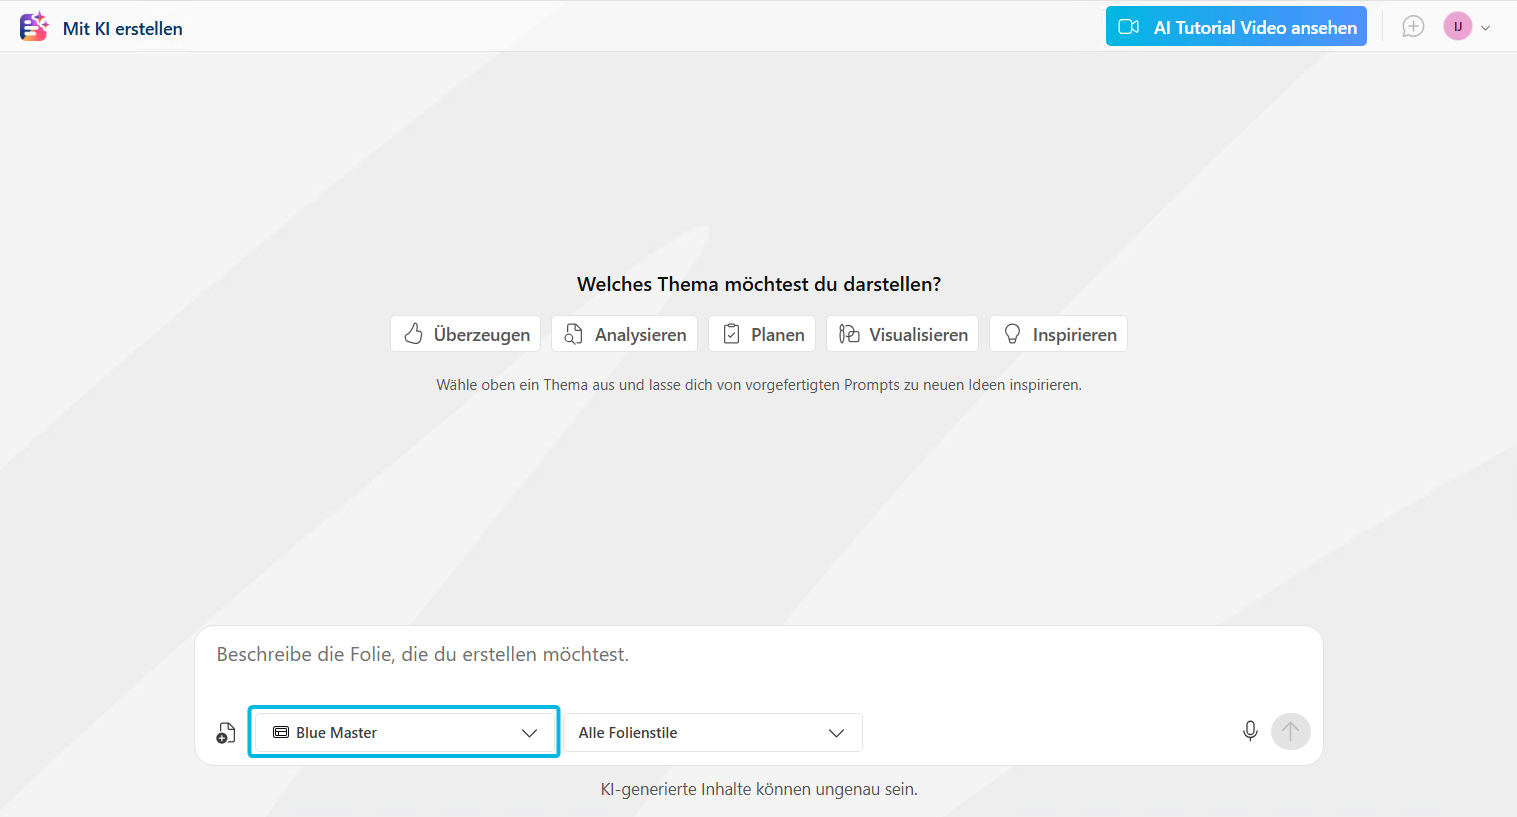Click the Welches Thema möchtest du darstellen heading
The width and height of the screenshot is (1517, 817).
coord(759,284)
